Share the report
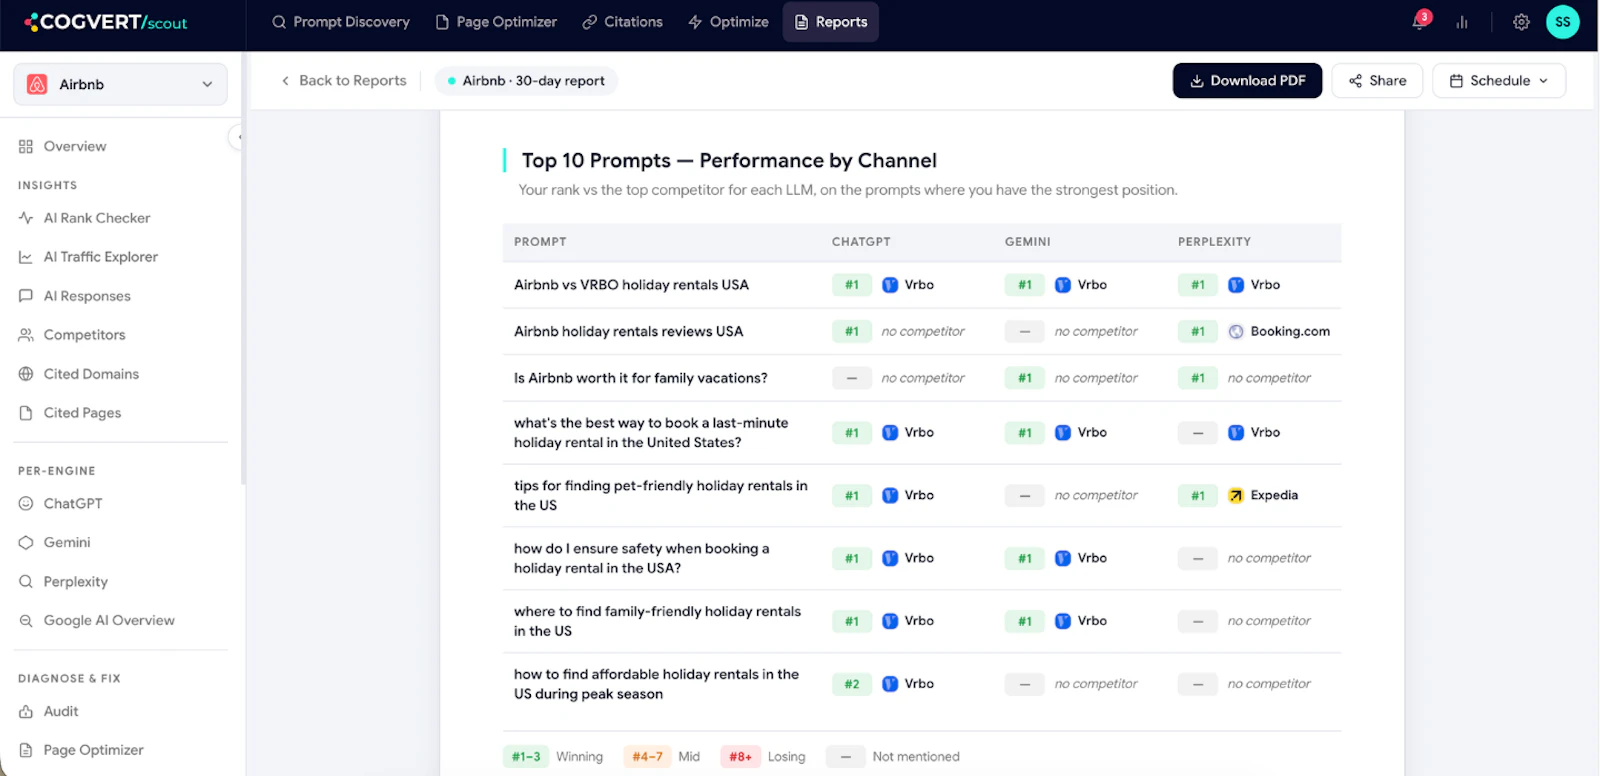Viewport: 1600px width, 776px height. (x=1377, y=81)
